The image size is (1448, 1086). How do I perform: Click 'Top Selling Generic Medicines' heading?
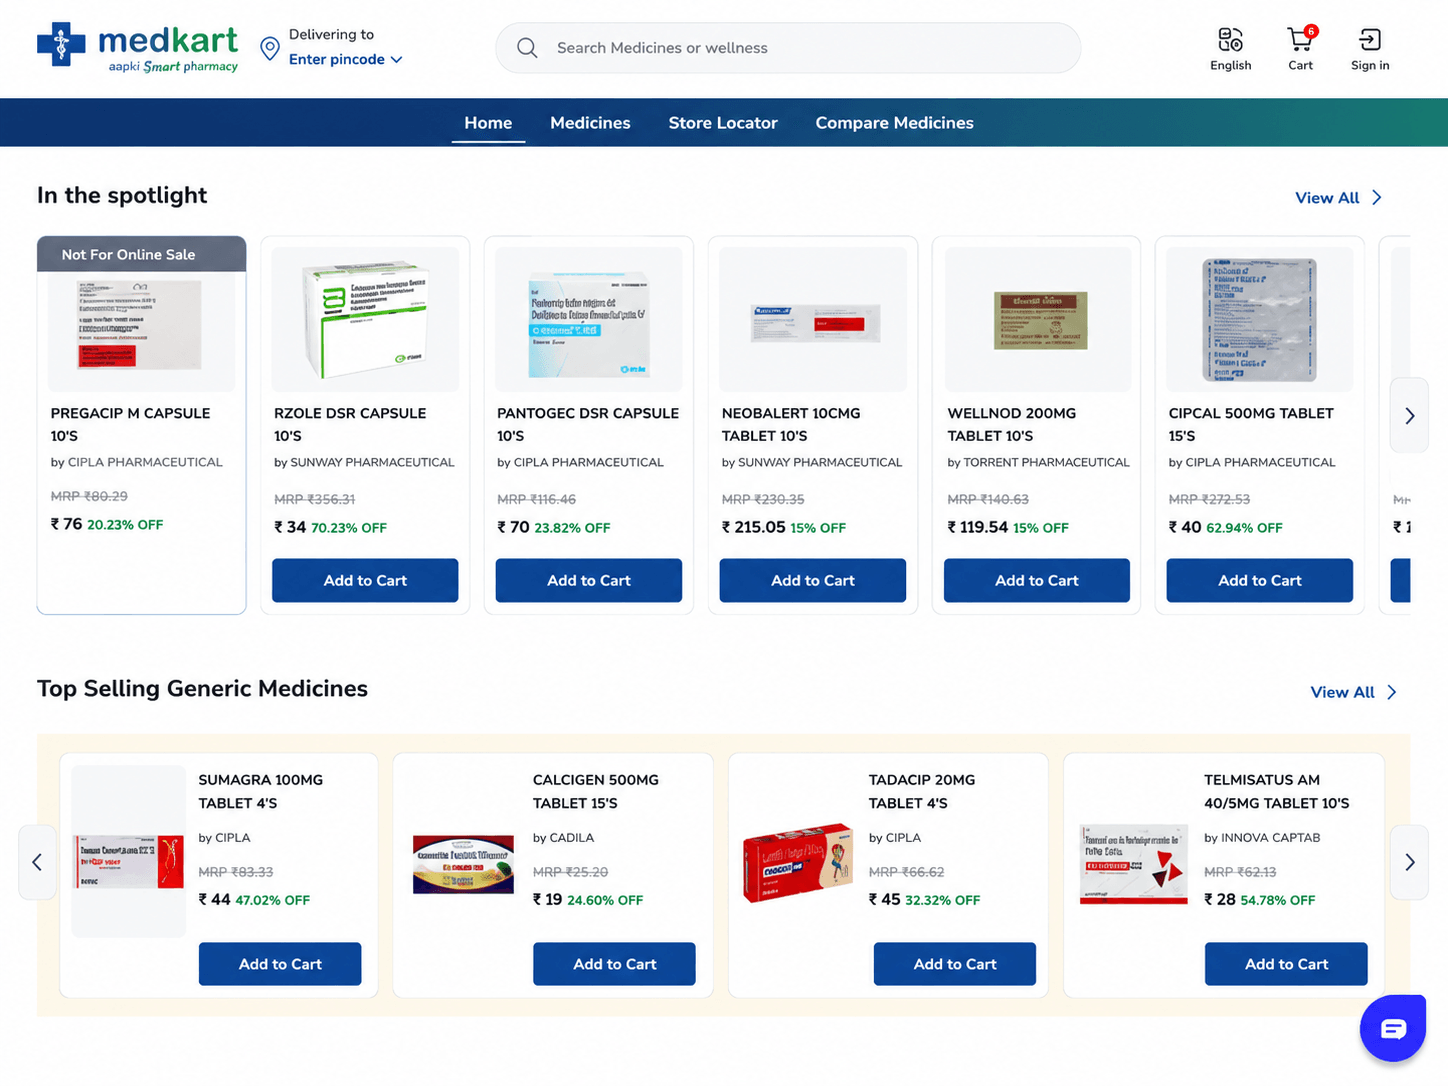coord(202,688)
